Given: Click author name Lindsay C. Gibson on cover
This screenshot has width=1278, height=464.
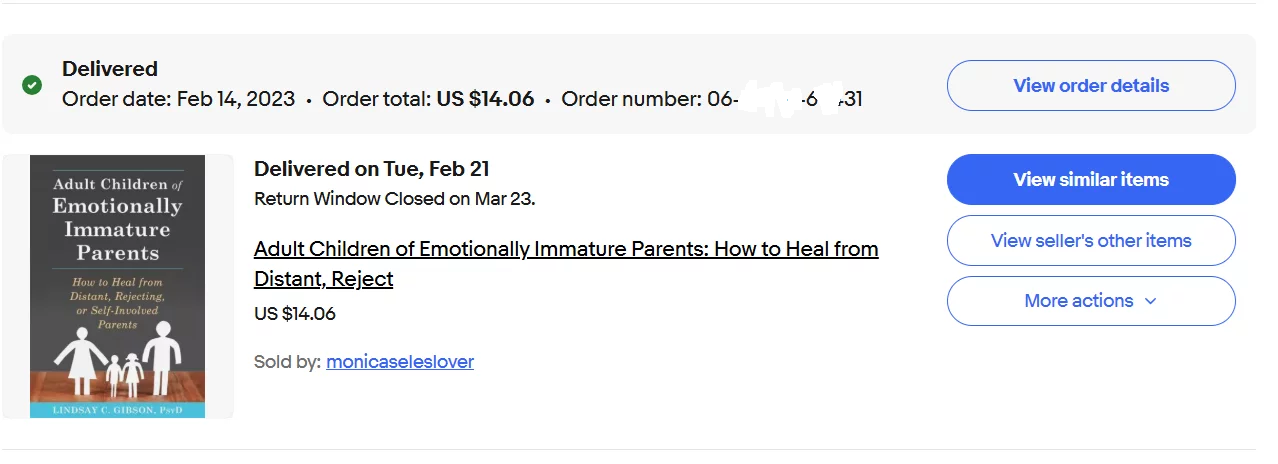Looking at the screenshot, I should coord(117,411).
